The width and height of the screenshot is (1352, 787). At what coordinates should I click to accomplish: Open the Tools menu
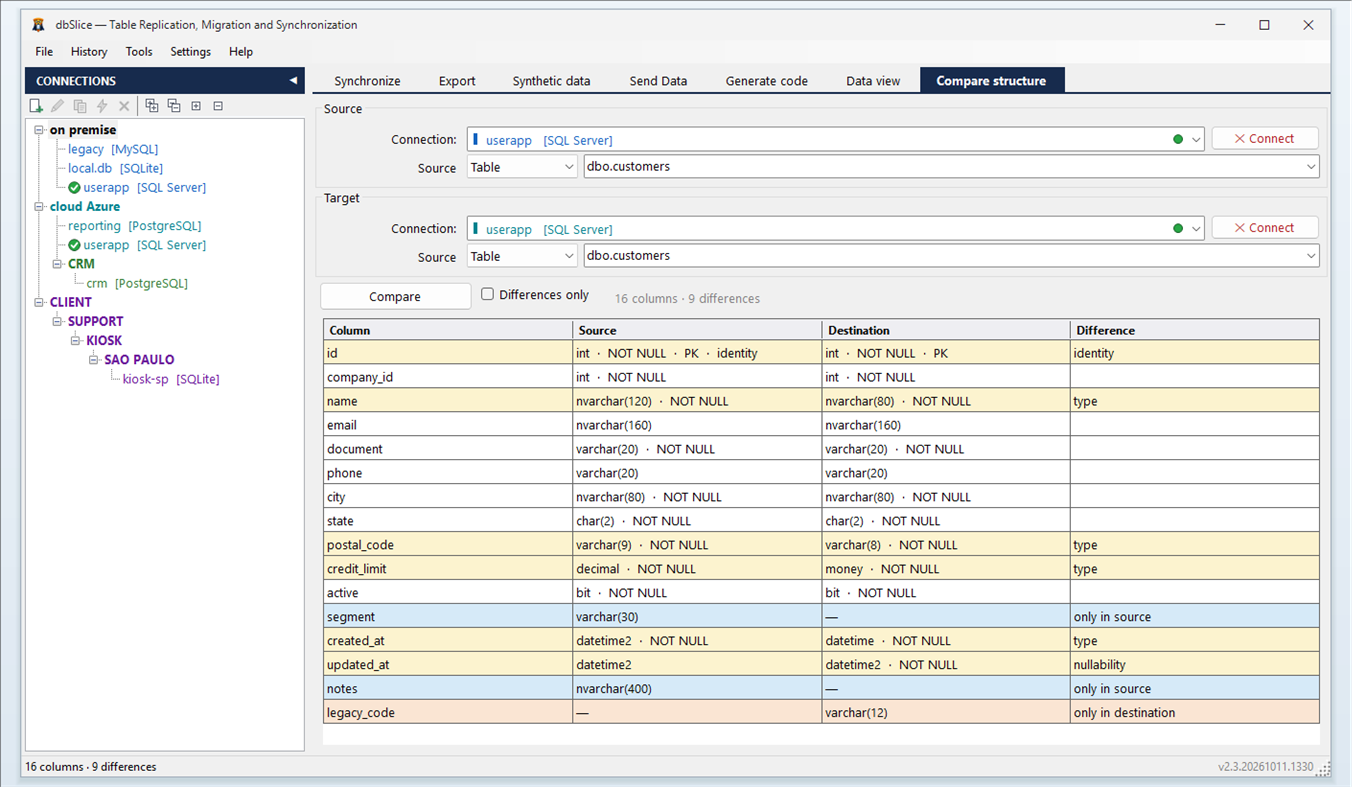(139, 52)
